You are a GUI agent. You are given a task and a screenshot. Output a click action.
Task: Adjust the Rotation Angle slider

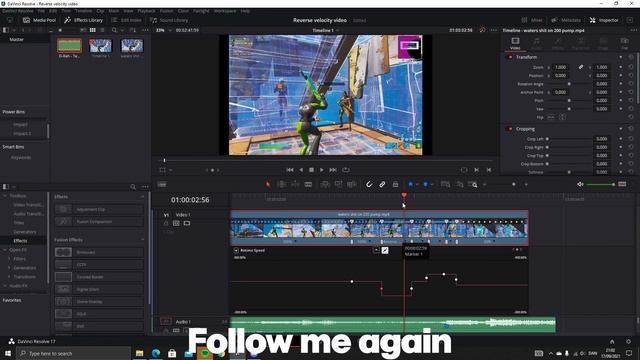click(569, 84)
